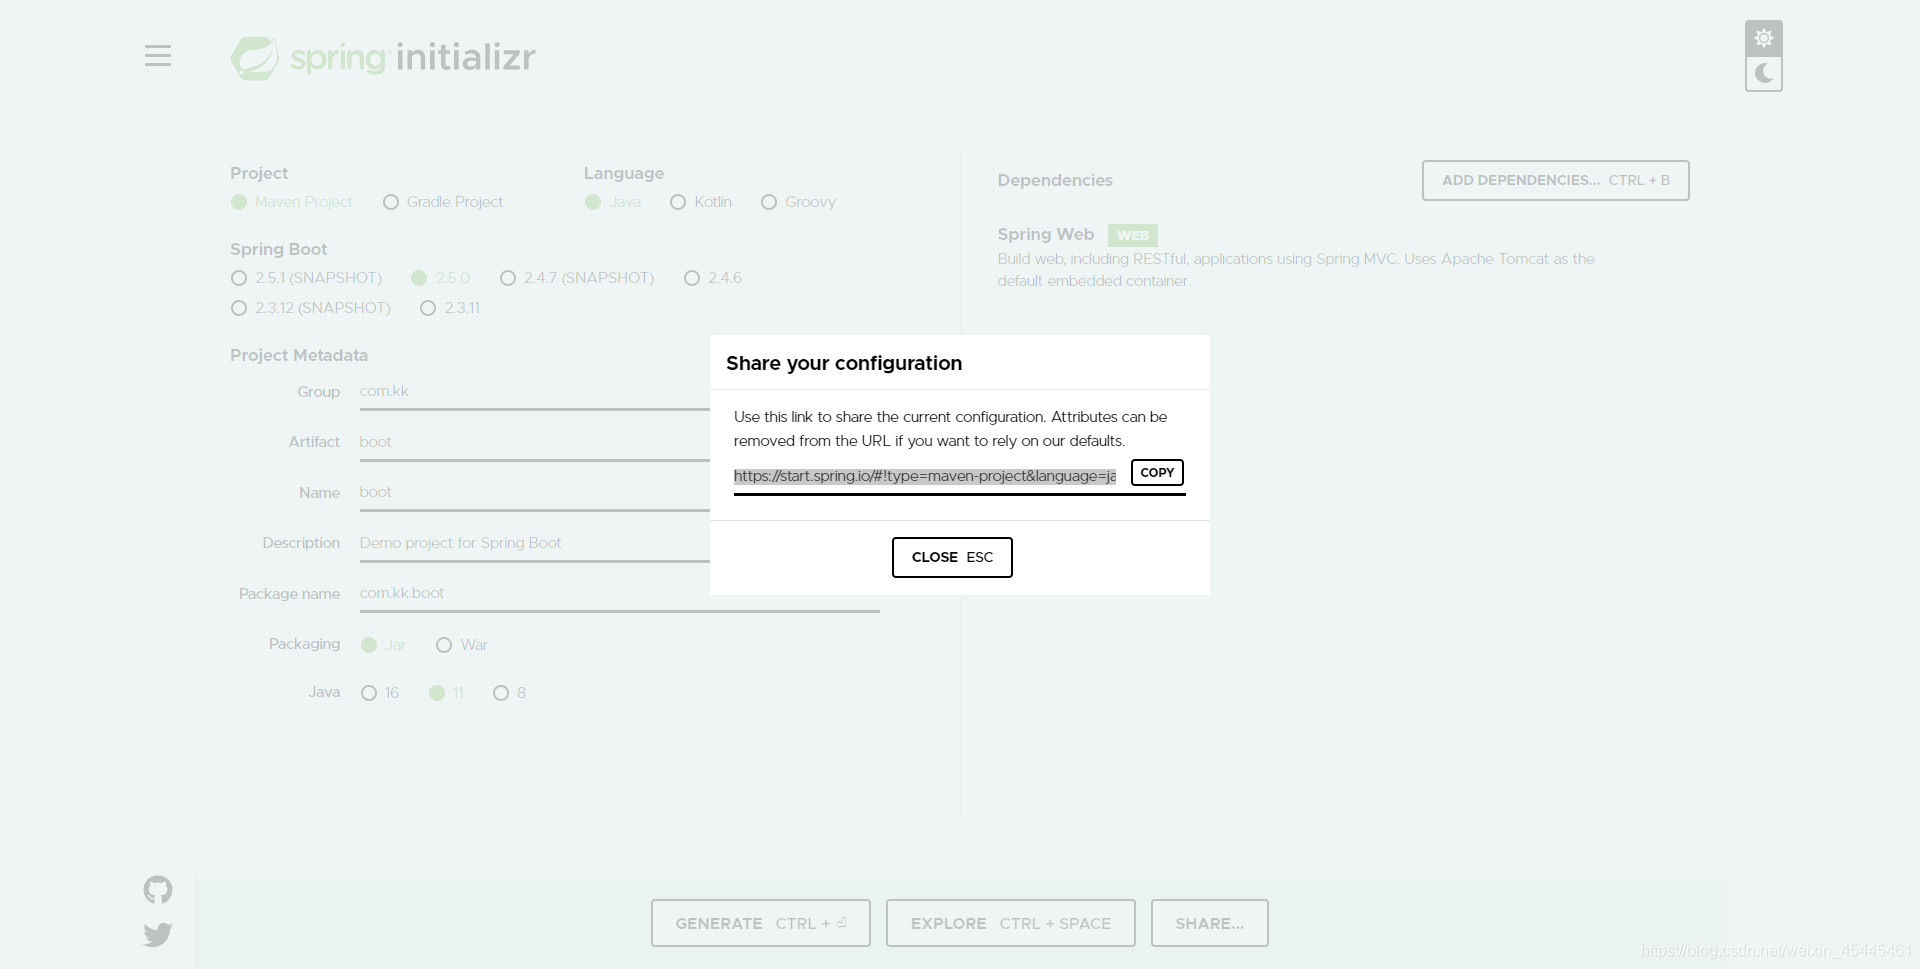
Task: Click 'Share your configuration' dialog title
Action: 844,363
